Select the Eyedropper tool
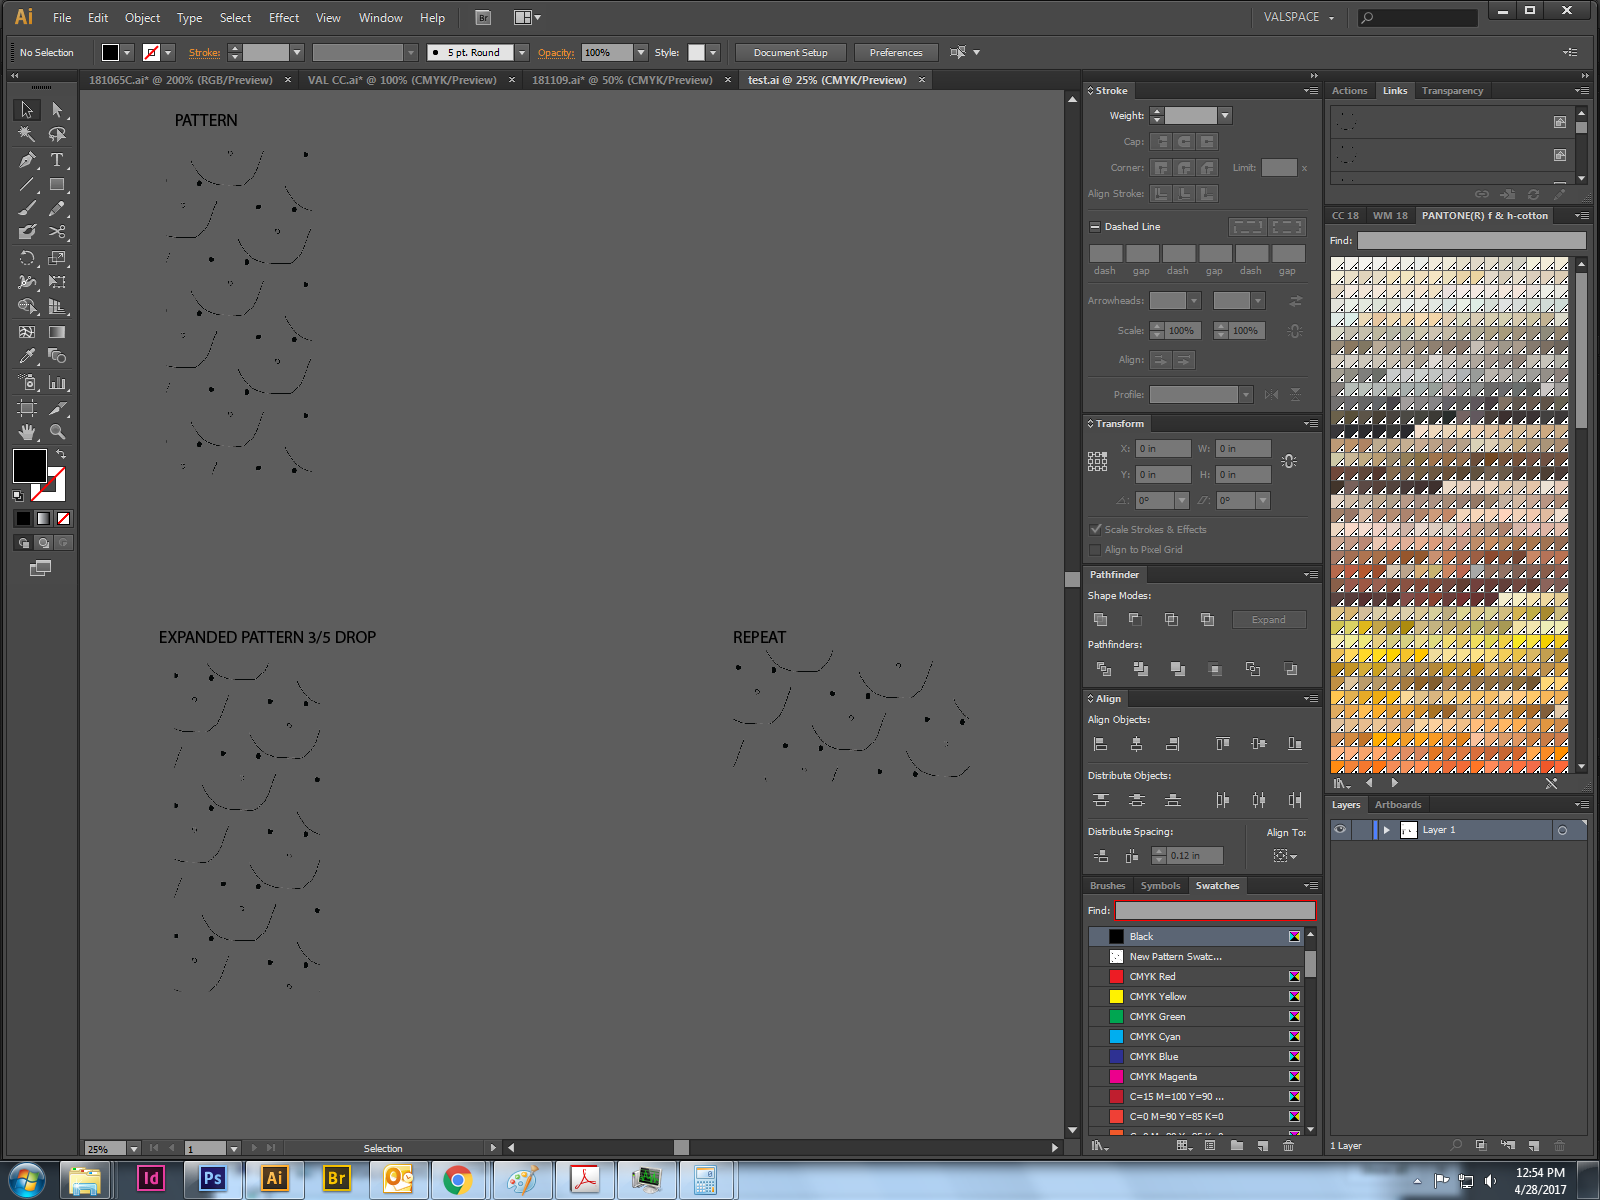 click(x=27, y=356)
